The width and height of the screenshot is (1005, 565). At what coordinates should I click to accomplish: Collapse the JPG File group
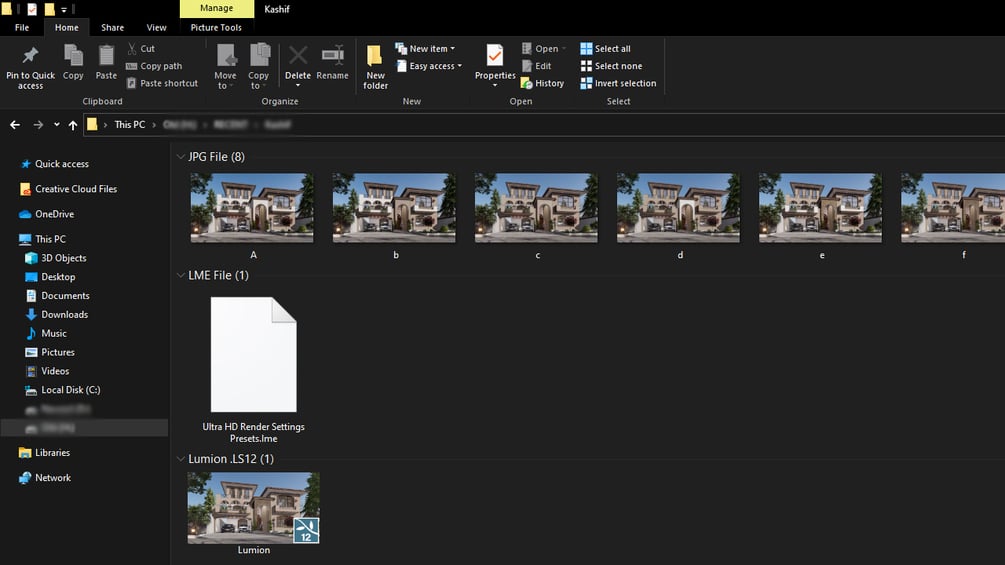point(181,157)
